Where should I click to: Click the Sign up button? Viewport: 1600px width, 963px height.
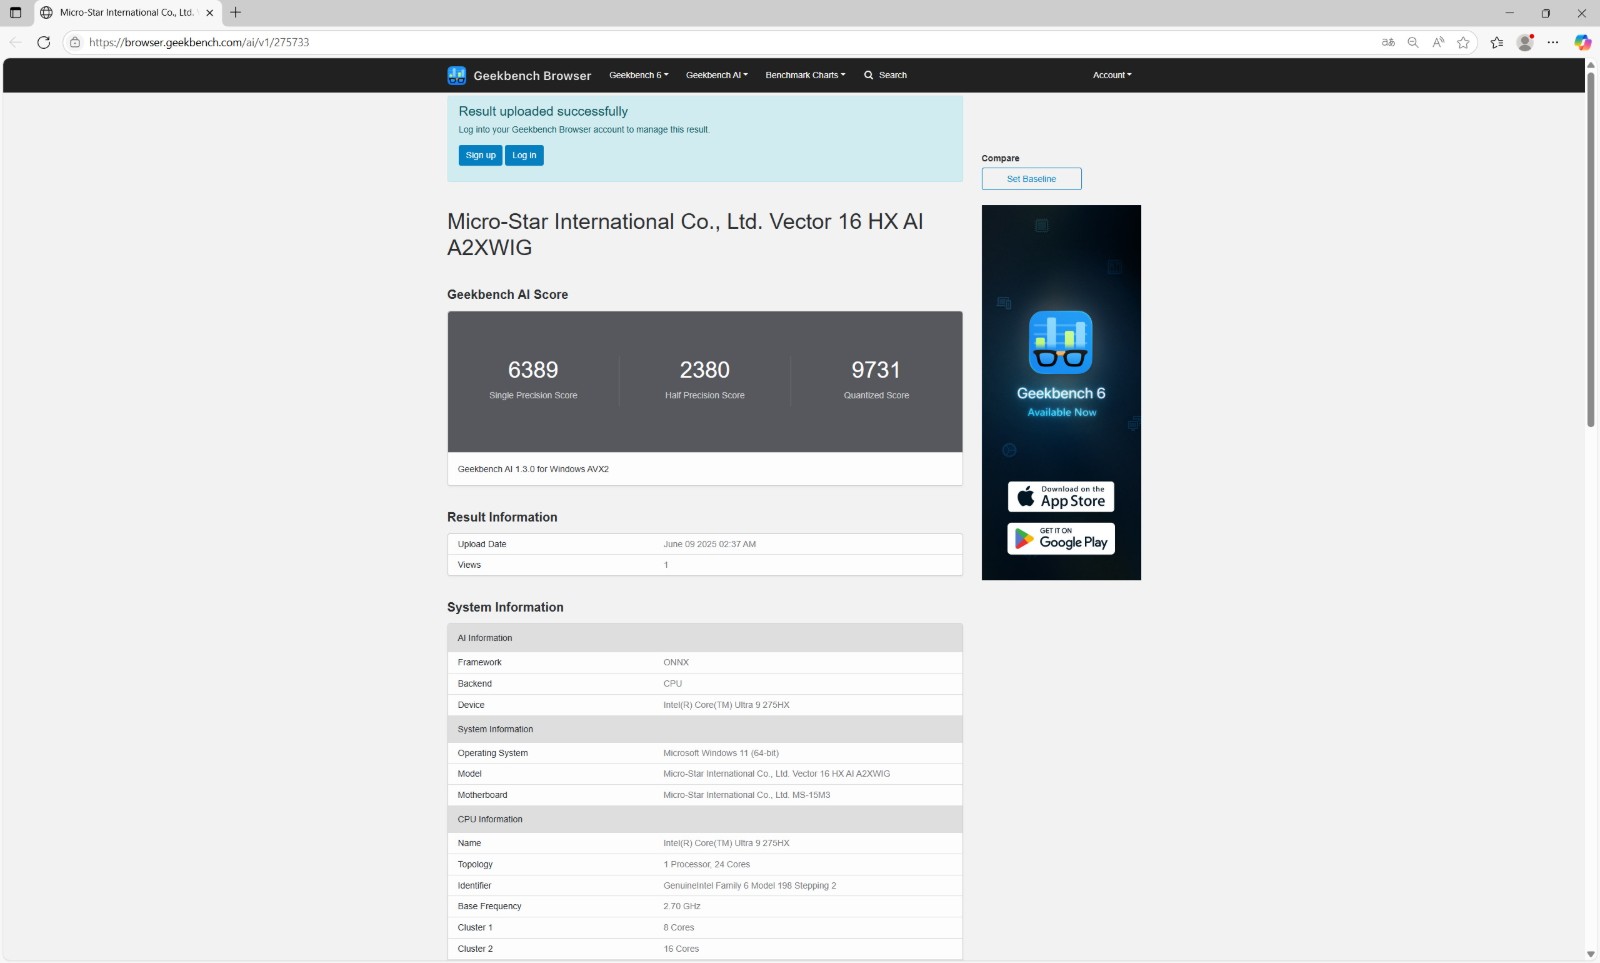tap(480, 155)
